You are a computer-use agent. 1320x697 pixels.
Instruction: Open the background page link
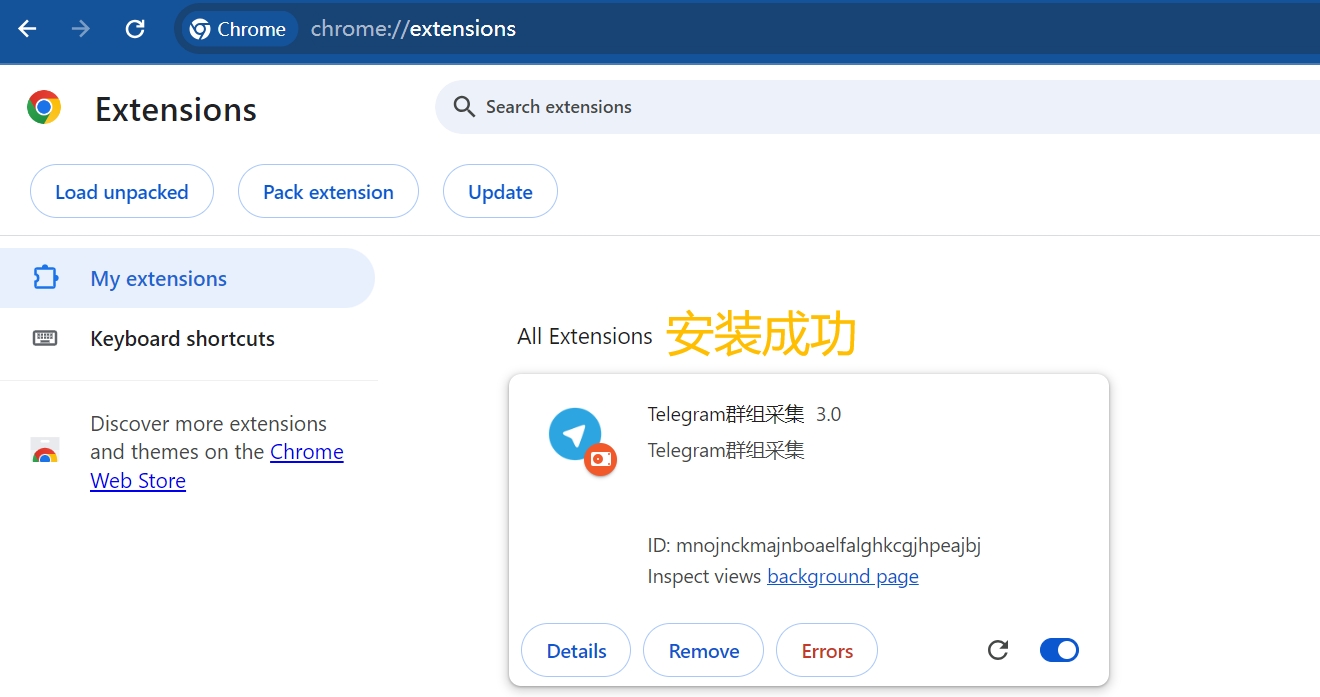(x=842, y=577)
